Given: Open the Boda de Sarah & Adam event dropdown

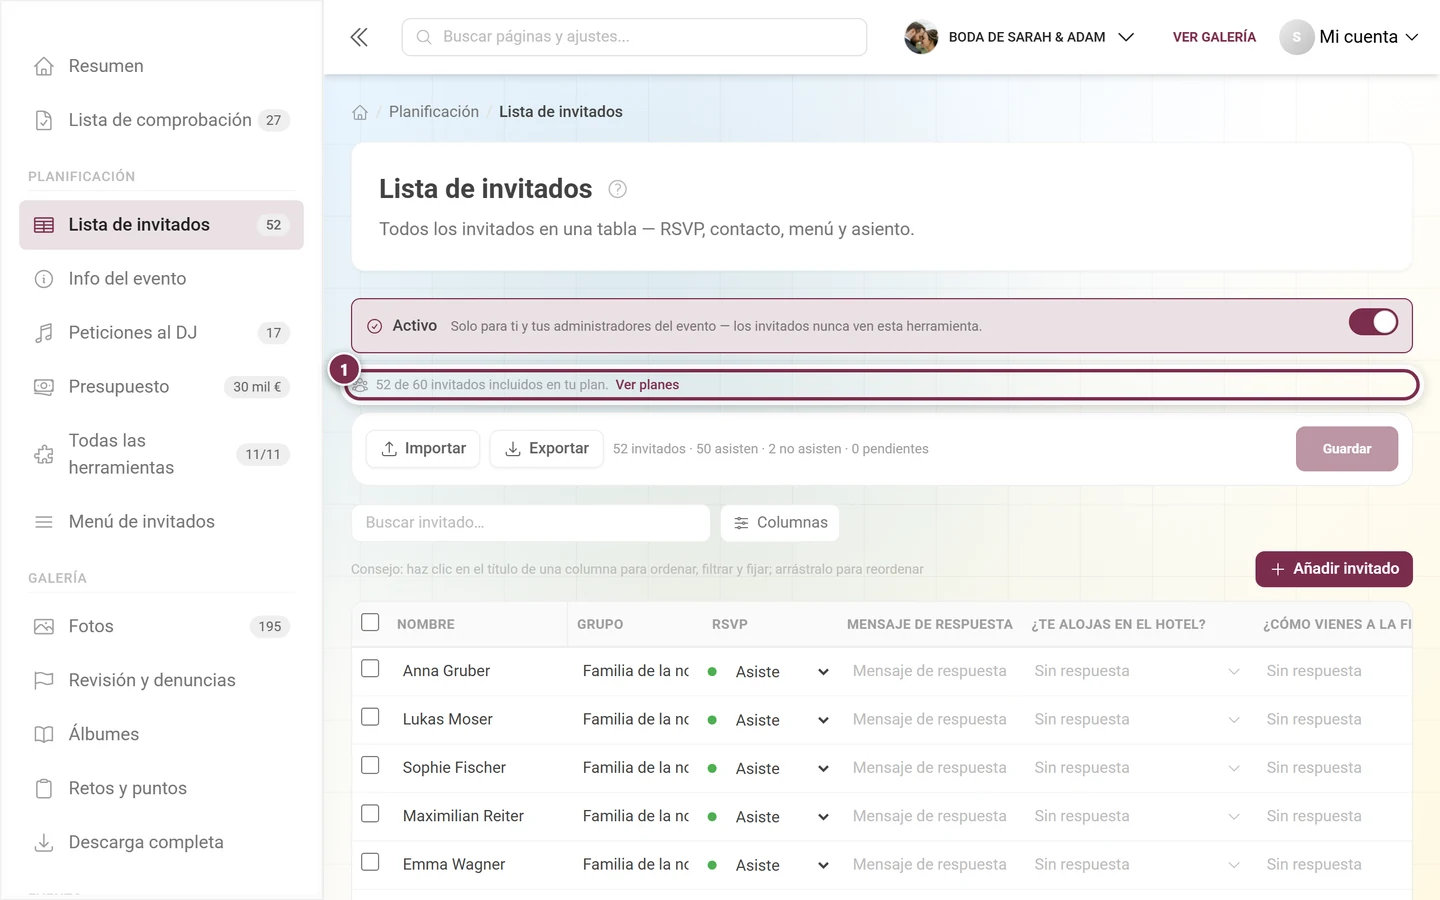Looking at the screenshot, I should 1020,37.
